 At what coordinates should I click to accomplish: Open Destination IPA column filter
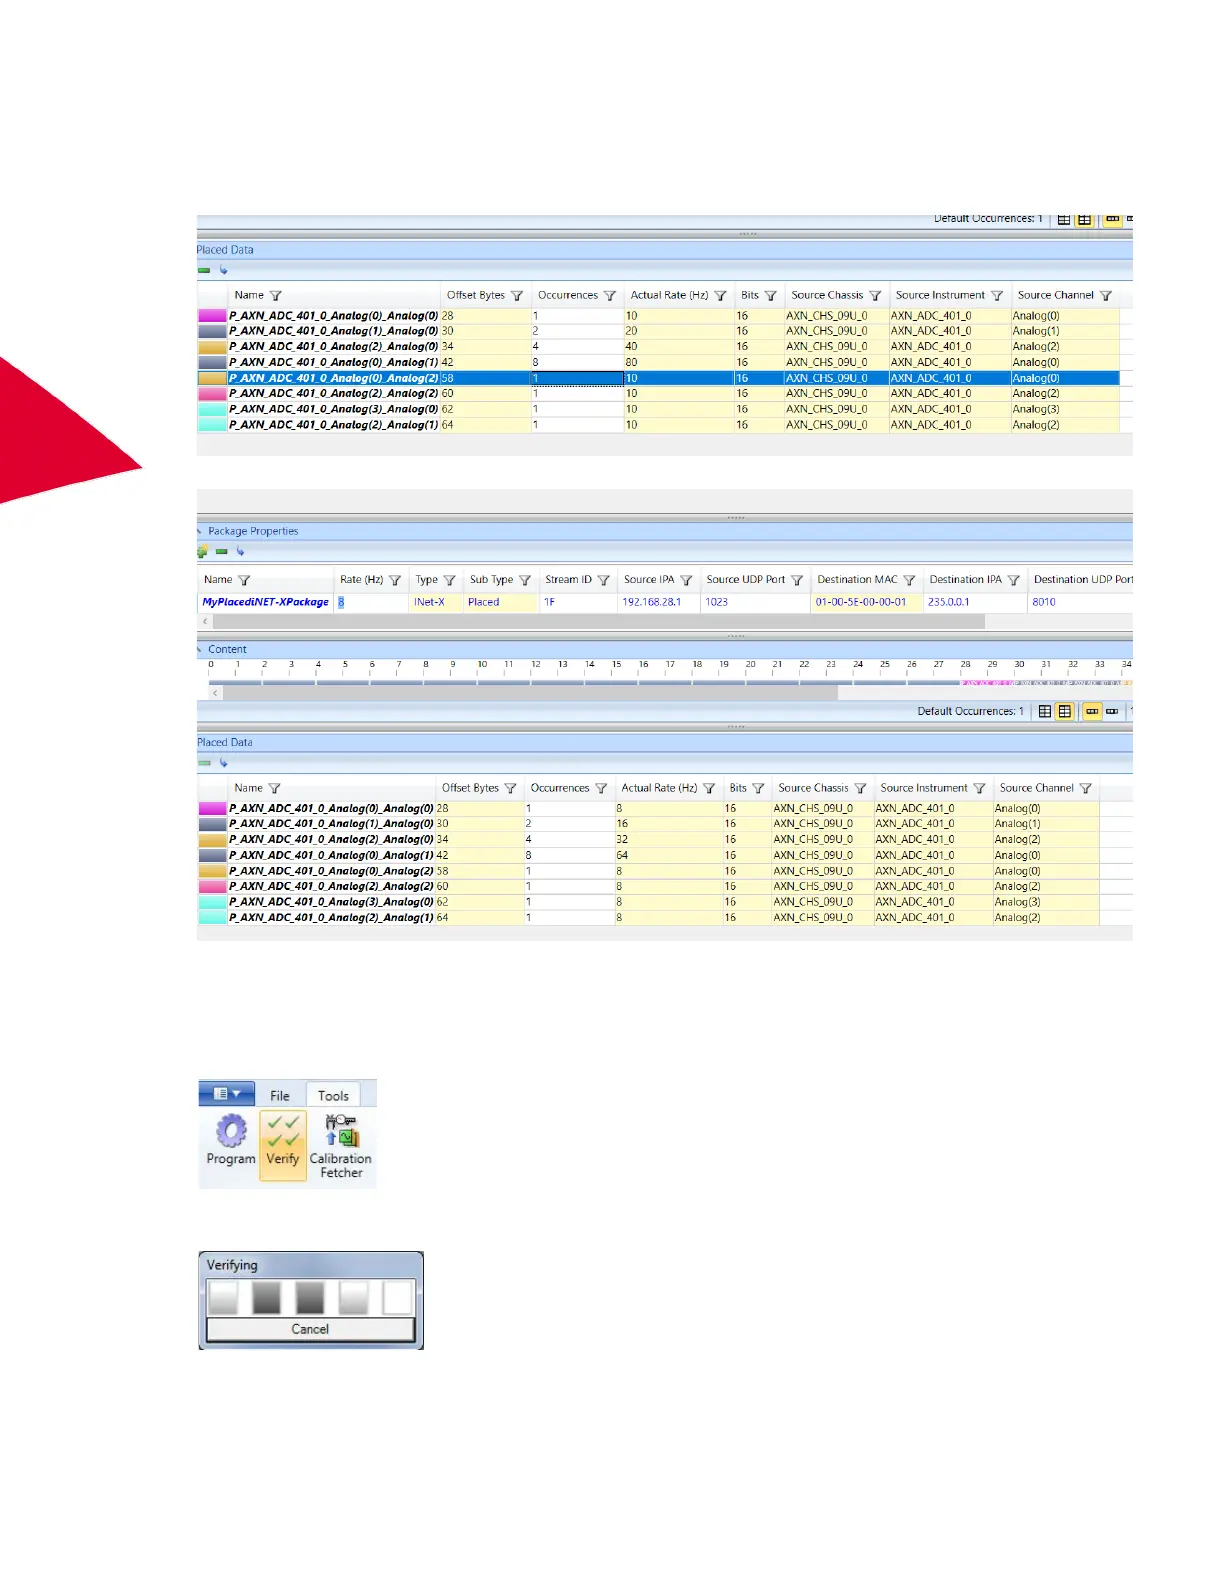[1013, 581]
